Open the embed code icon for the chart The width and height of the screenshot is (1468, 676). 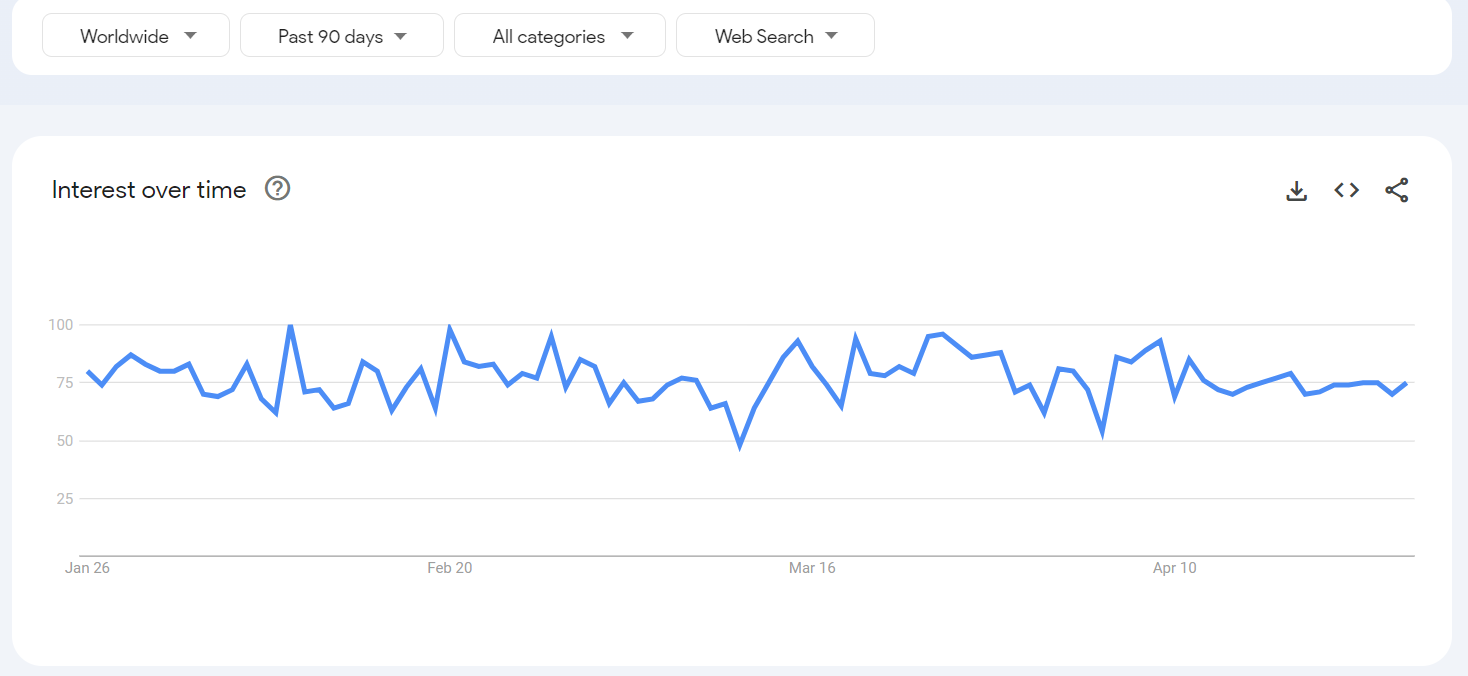pyautogui.click(x=1347, y=190)
